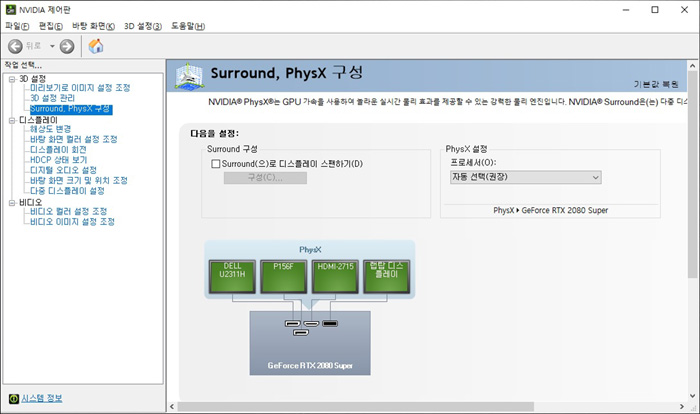700x414 pixels.
Task: Click the vertical scrollbar up arrow
Action: pos(692,66)
